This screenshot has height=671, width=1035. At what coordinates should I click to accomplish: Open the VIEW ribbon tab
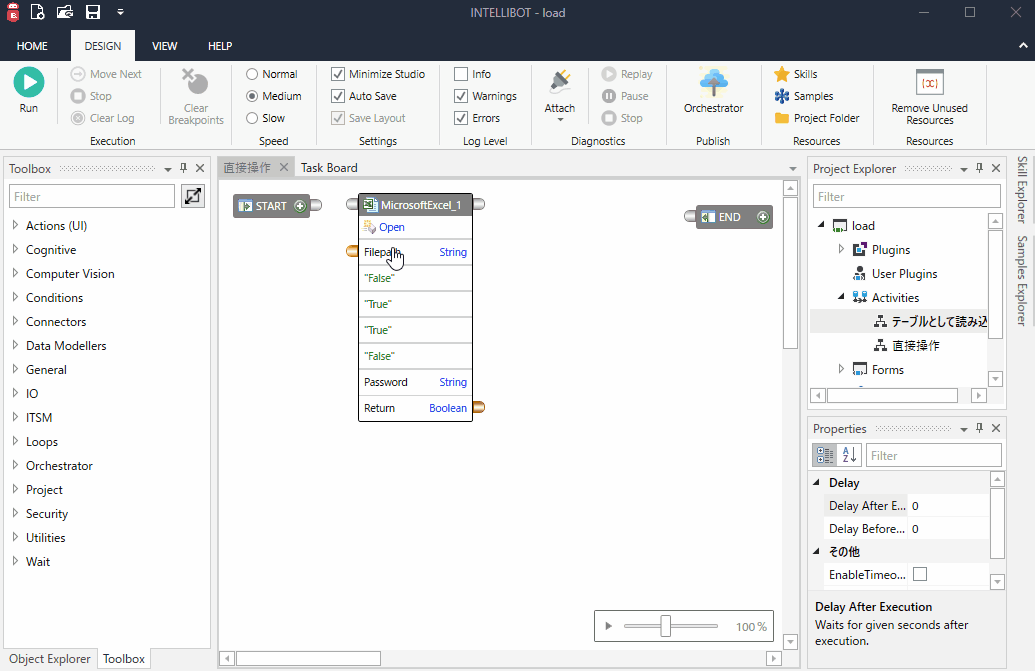click(x=164, y=45)
